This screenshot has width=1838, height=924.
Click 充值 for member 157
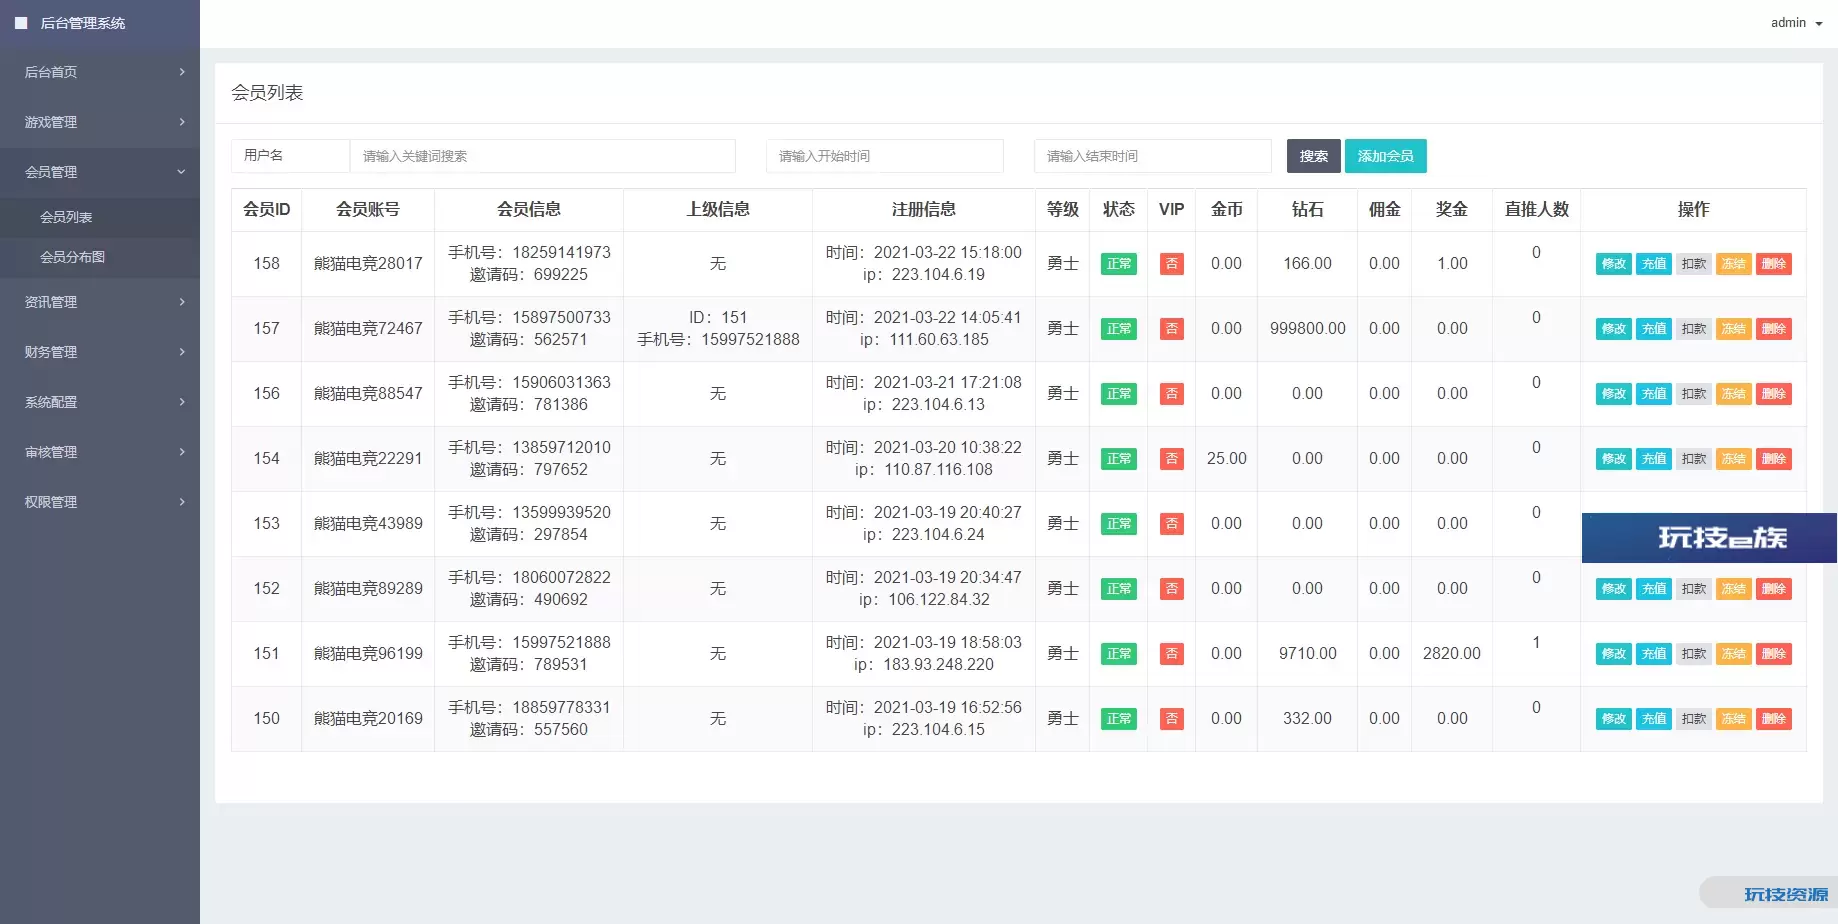[1654, 329]
